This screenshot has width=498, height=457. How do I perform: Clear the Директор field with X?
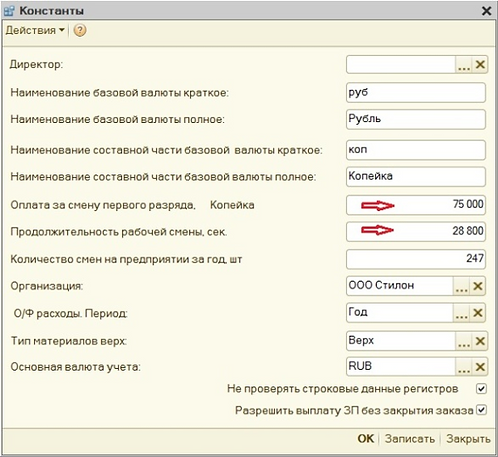(480, 64)
